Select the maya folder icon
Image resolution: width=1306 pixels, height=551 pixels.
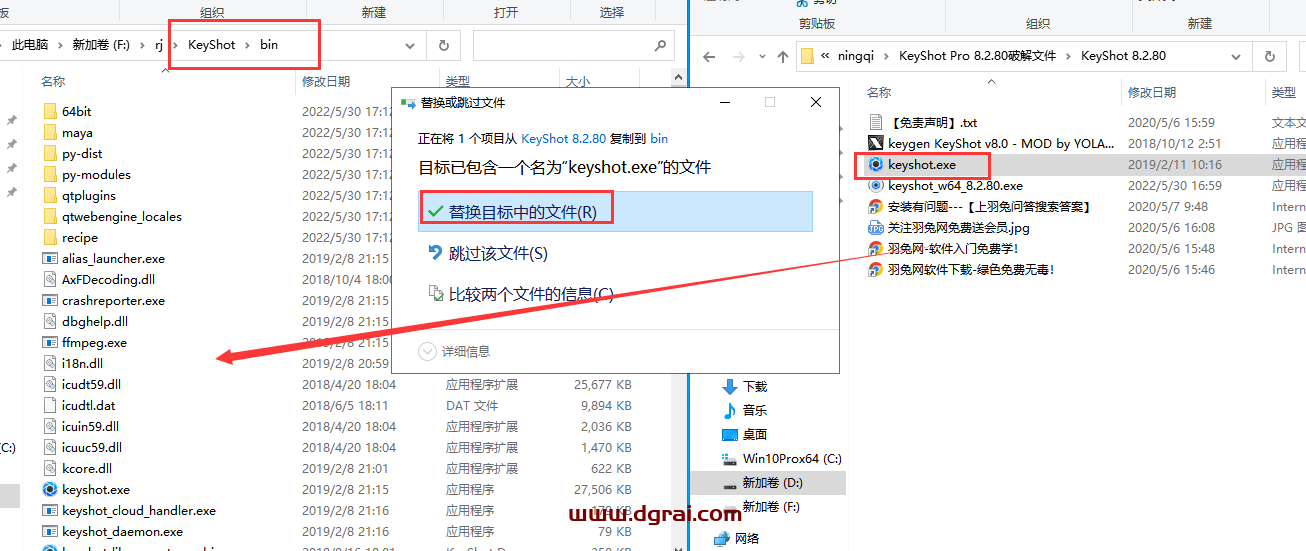pyautogui.click(x=50, y=132)
